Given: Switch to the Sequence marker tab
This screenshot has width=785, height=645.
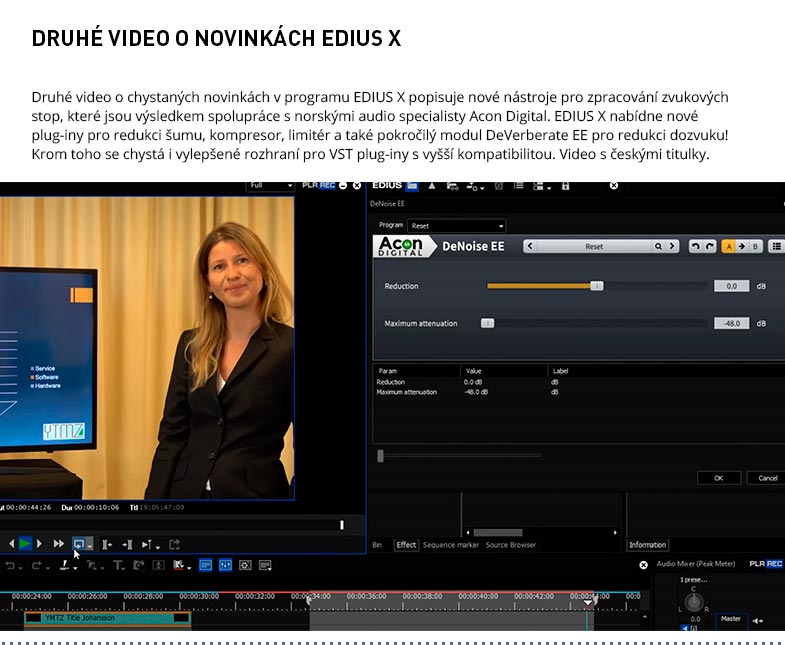Looking at the screenshot, I should coord(451,545).
